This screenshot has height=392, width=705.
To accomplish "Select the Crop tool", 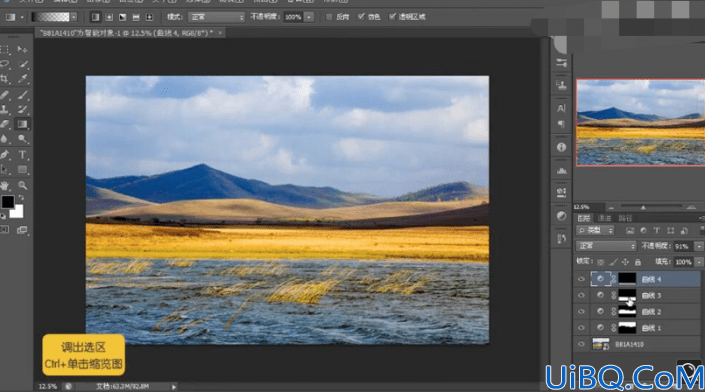I will 4,79.
